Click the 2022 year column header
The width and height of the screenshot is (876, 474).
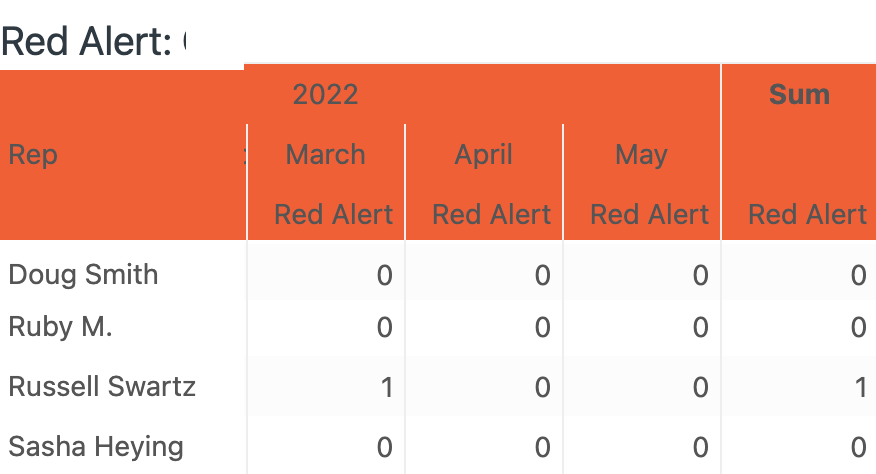(326, 95)
